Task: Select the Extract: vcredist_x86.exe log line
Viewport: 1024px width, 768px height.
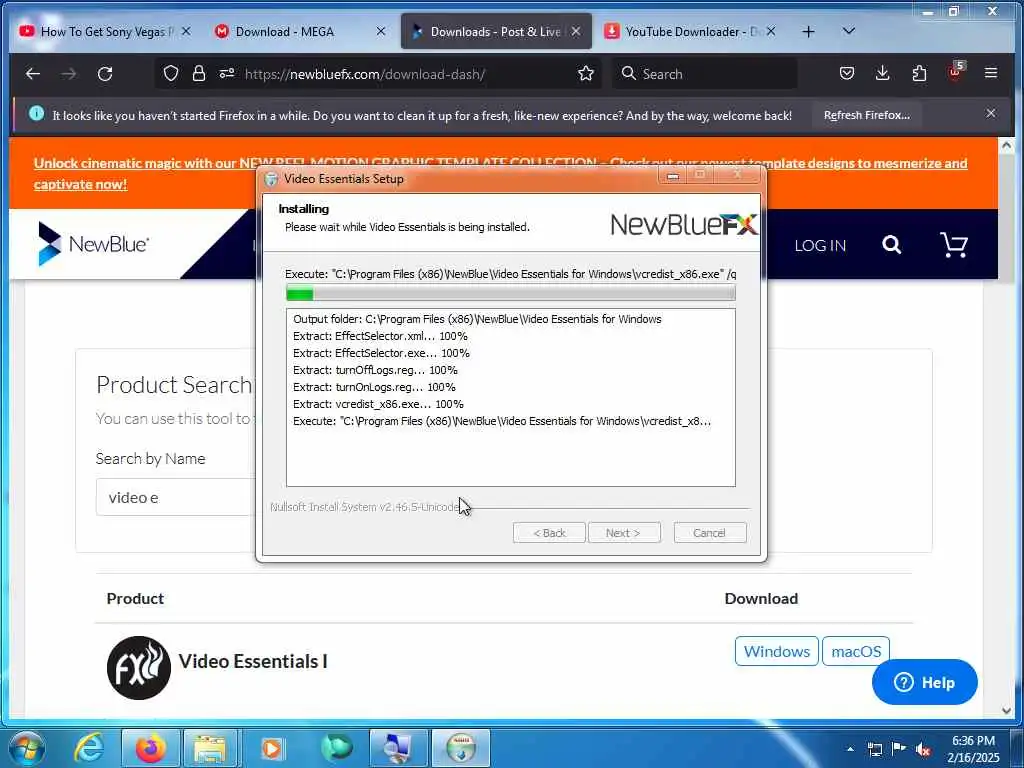Action: click(378, 404)
